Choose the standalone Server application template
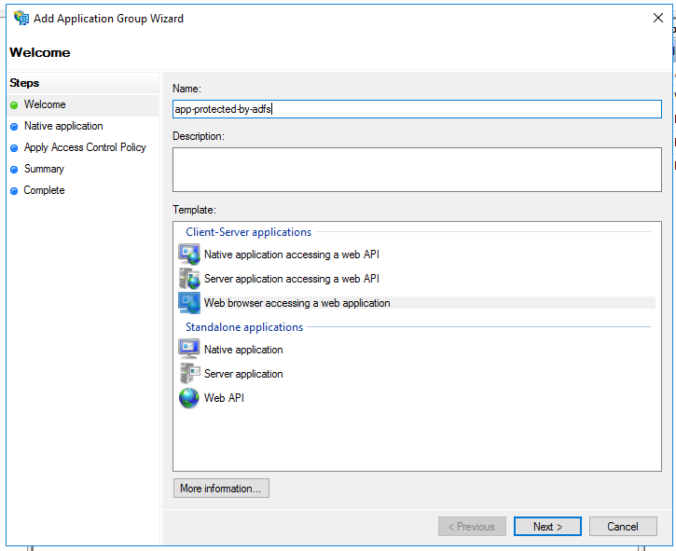This screenshot has width=676, height=551. click(x=244, y=373)
